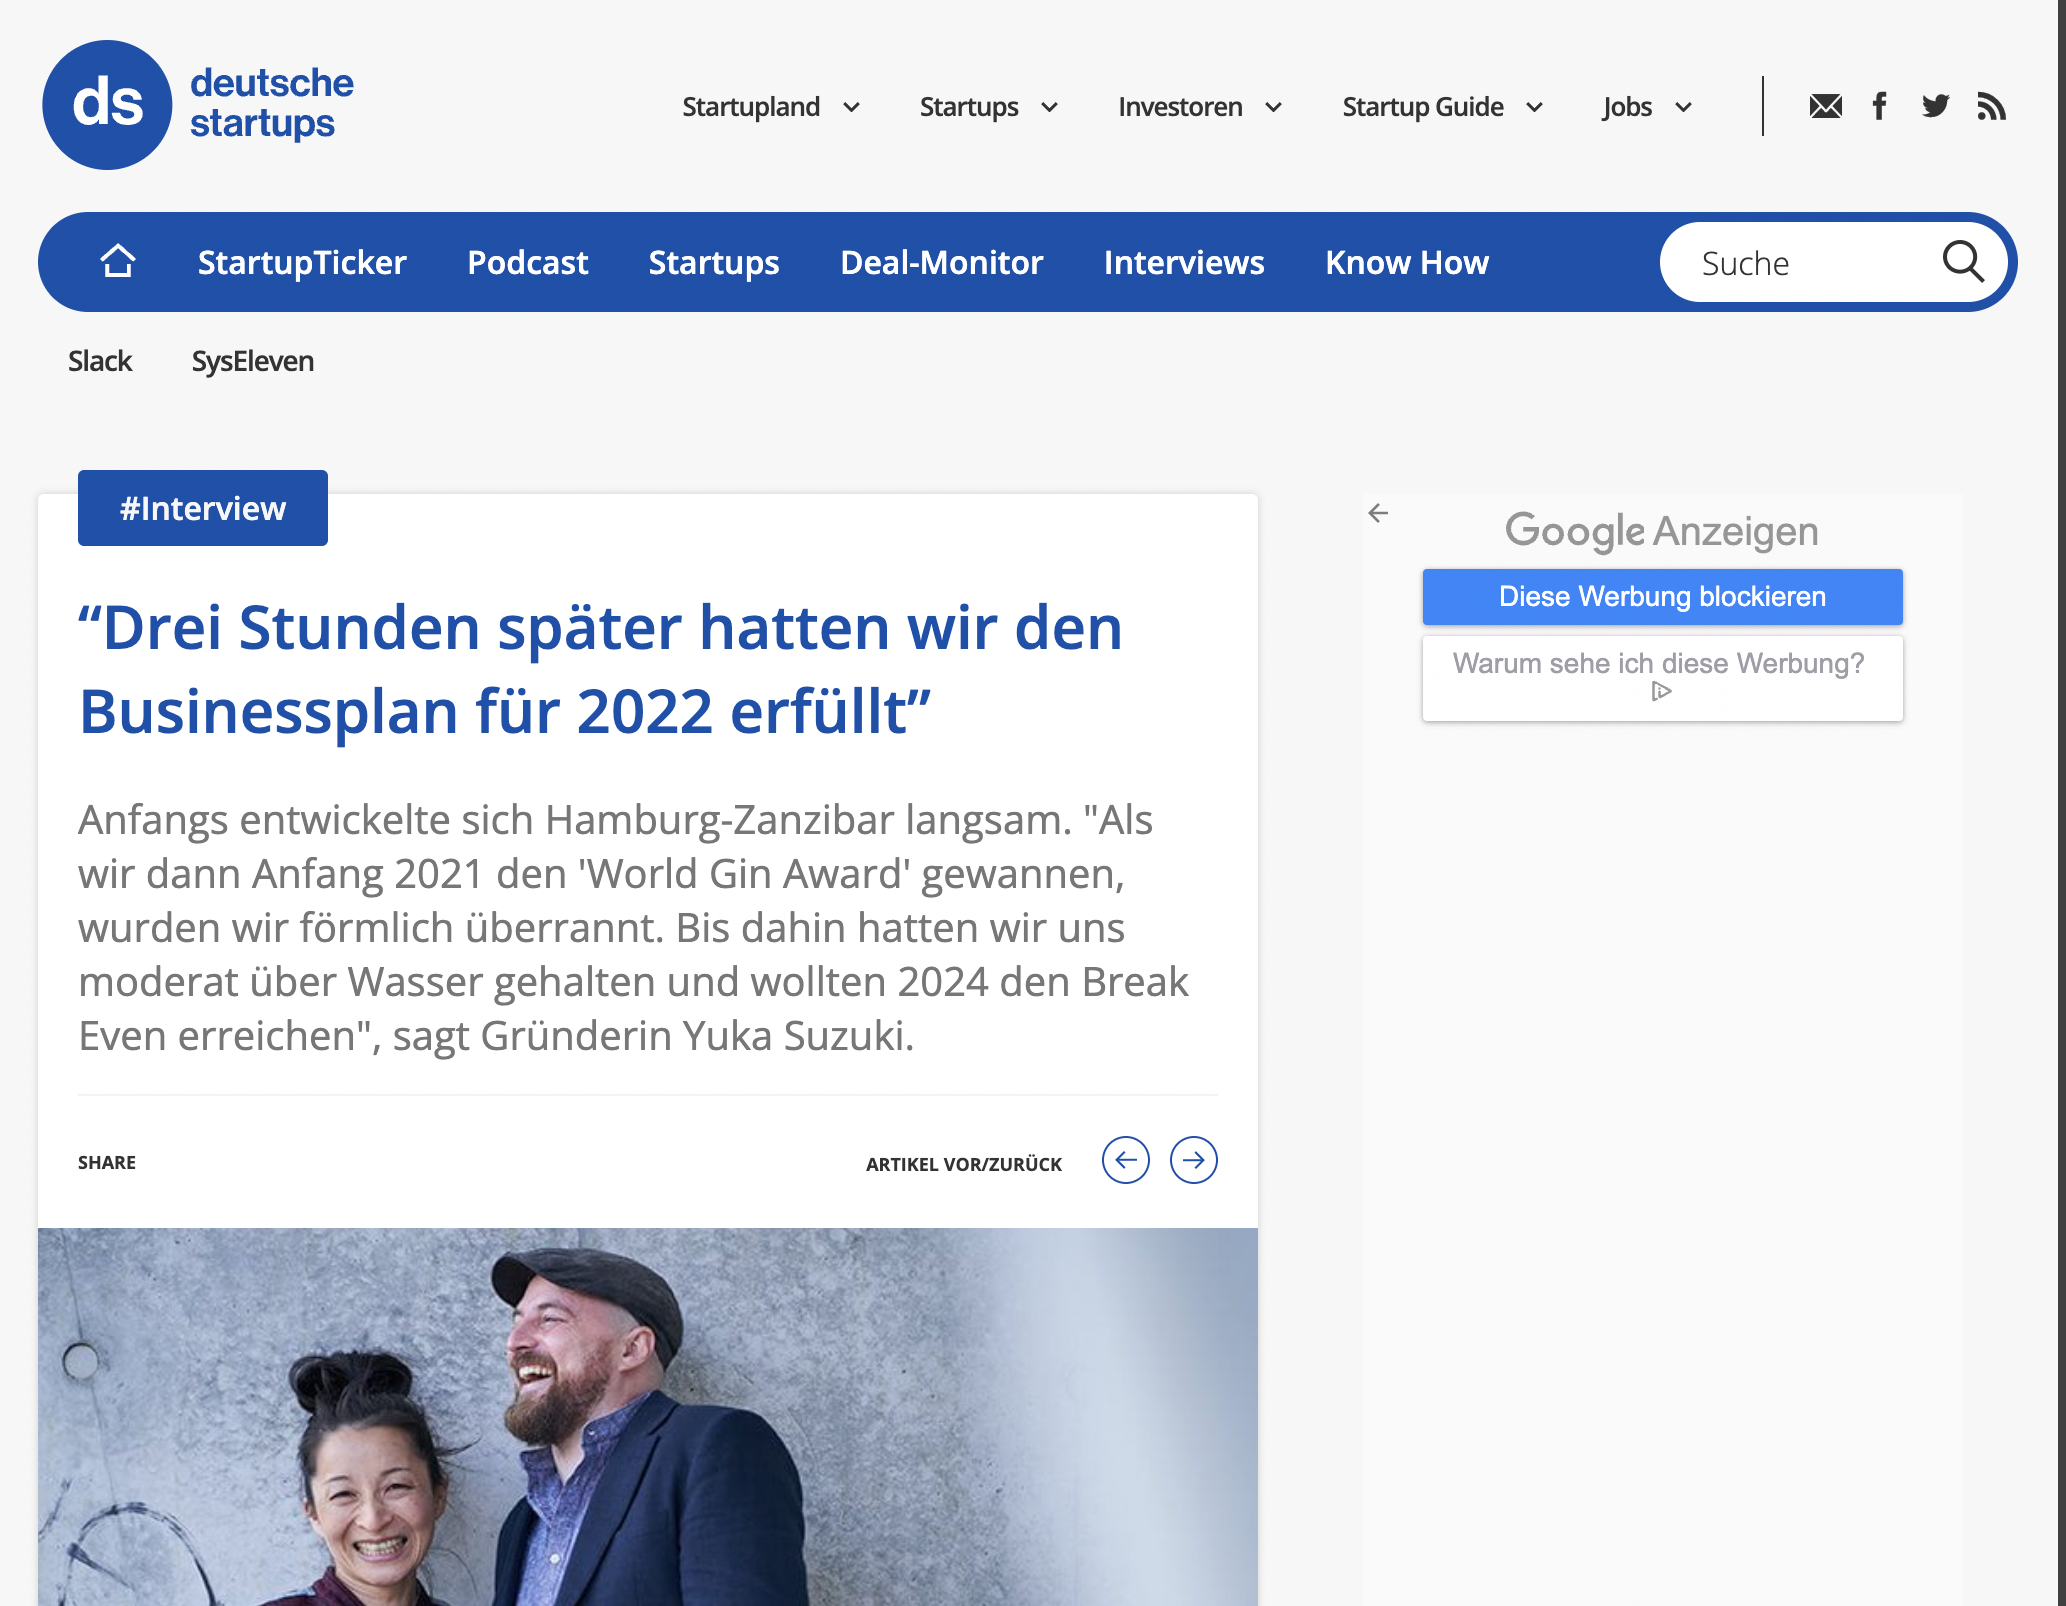Go to next article arrow
Viewport: 2066px width, 1606px height.
tap(1193, 1160)
